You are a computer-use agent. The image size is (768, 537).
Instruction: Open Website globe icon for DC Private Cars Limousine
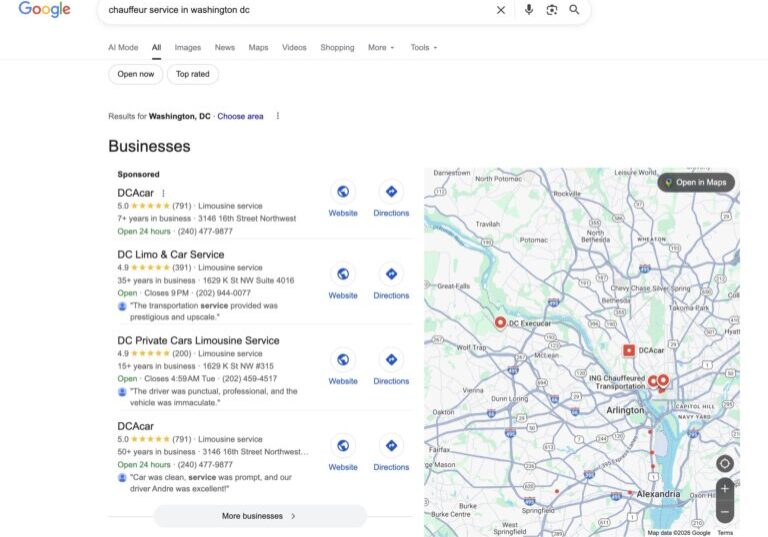(x=343, y=360)
